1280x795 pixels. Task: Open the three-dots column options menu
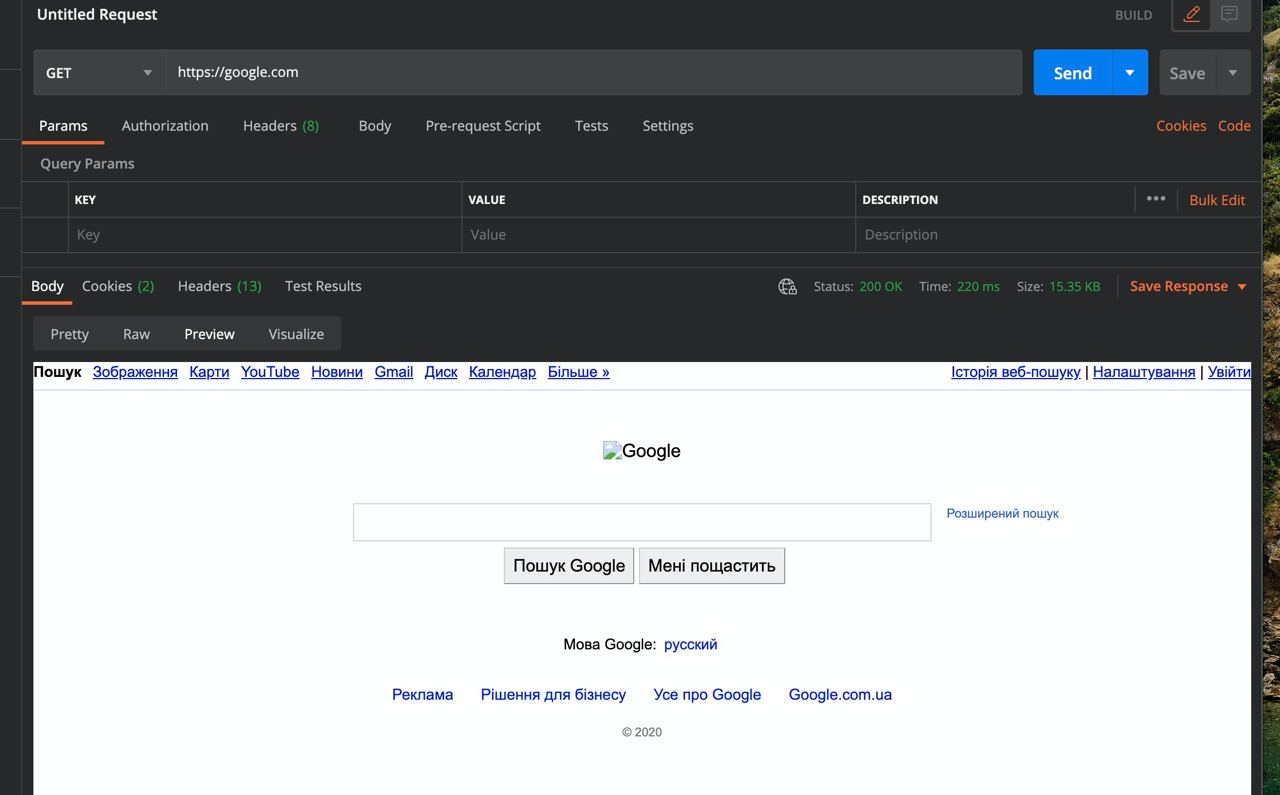pos(1156,199)
